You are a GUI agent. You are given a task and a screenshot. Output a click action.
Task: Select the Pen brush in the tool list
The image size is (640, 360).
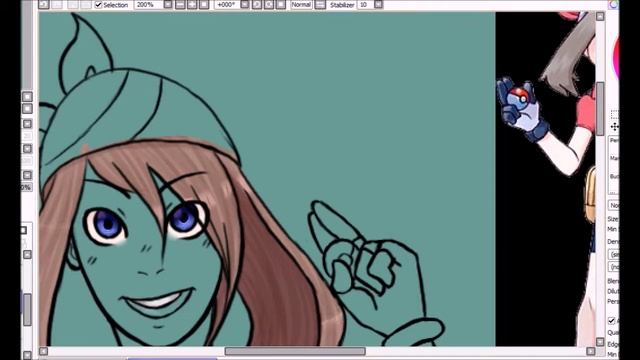(x=614, y=140)
